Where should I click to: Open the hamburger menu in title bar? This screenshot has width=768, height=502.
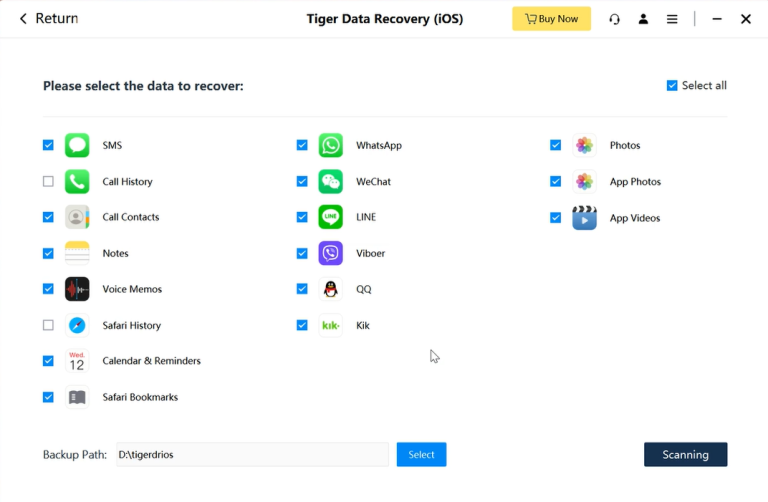coord(672,19)
